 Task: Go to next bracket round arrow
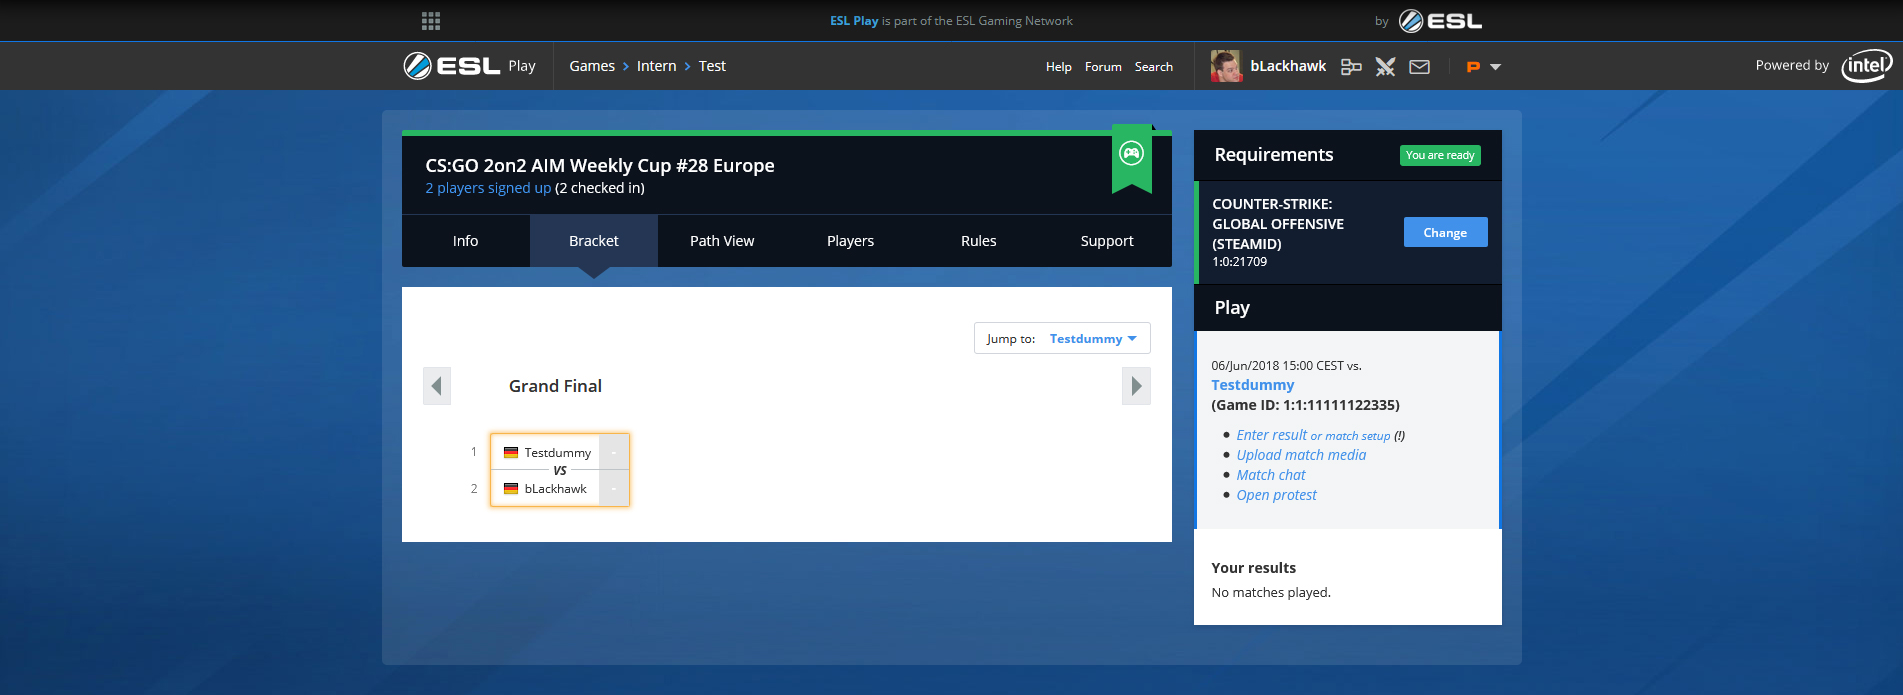tap(1136, 386)
